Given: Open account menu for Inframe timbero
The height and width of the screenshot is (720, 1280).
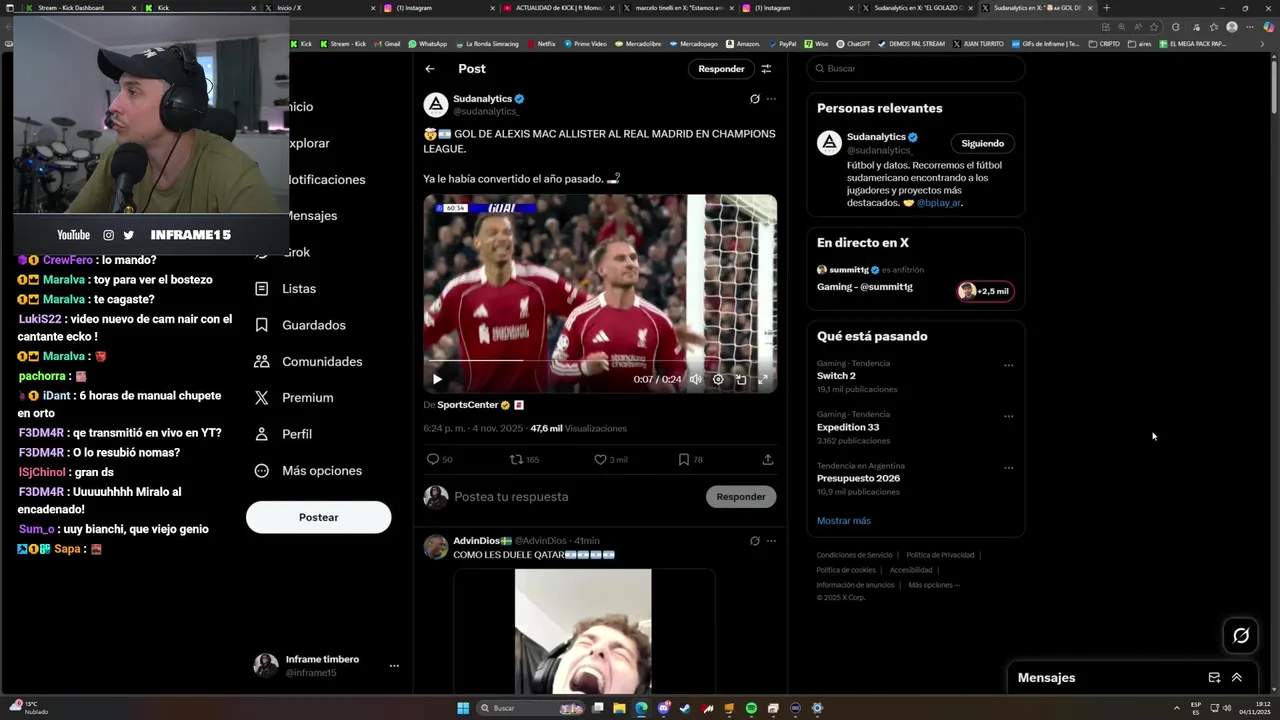Looking at the screenshot, I should tap(326, 666).
